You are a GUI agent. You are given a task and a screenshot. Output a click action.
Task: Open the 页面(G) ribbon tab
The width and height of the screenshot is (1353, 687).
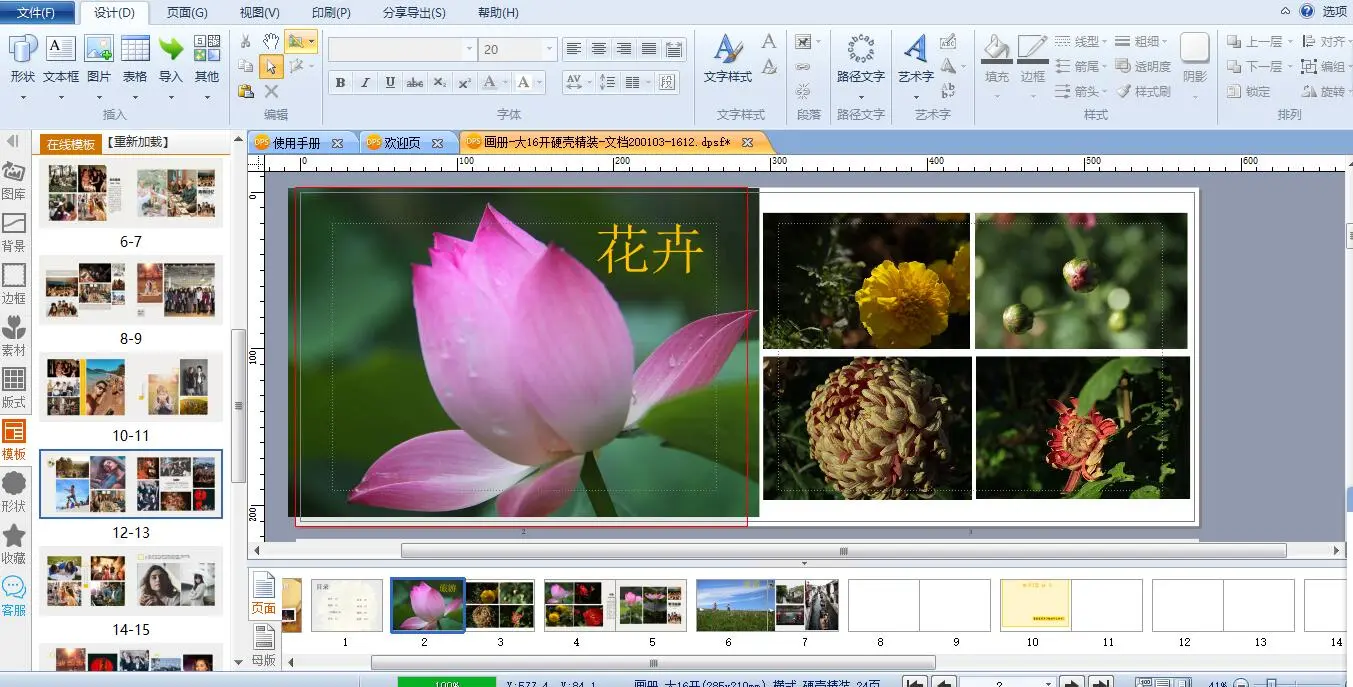[x=187, y=13]
